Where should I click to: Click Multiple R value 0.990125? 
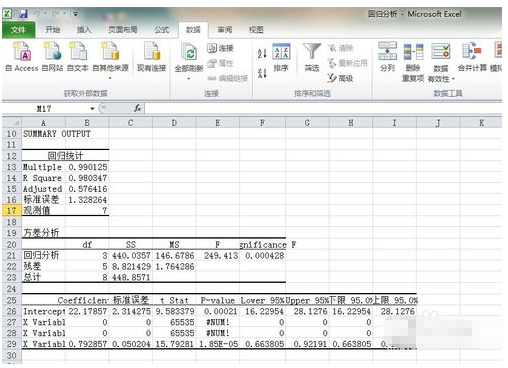[88, 167]
